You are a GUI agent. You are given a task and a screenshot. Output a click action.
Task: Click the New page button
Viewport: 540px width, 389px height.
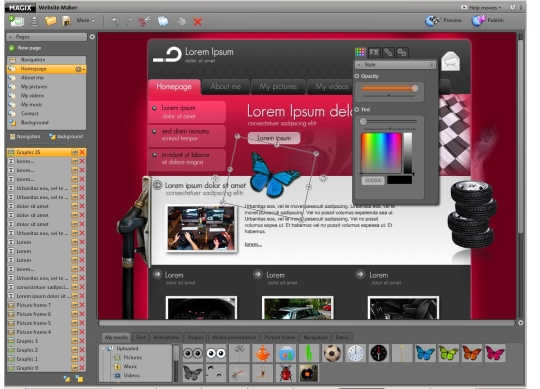(25, 48)
